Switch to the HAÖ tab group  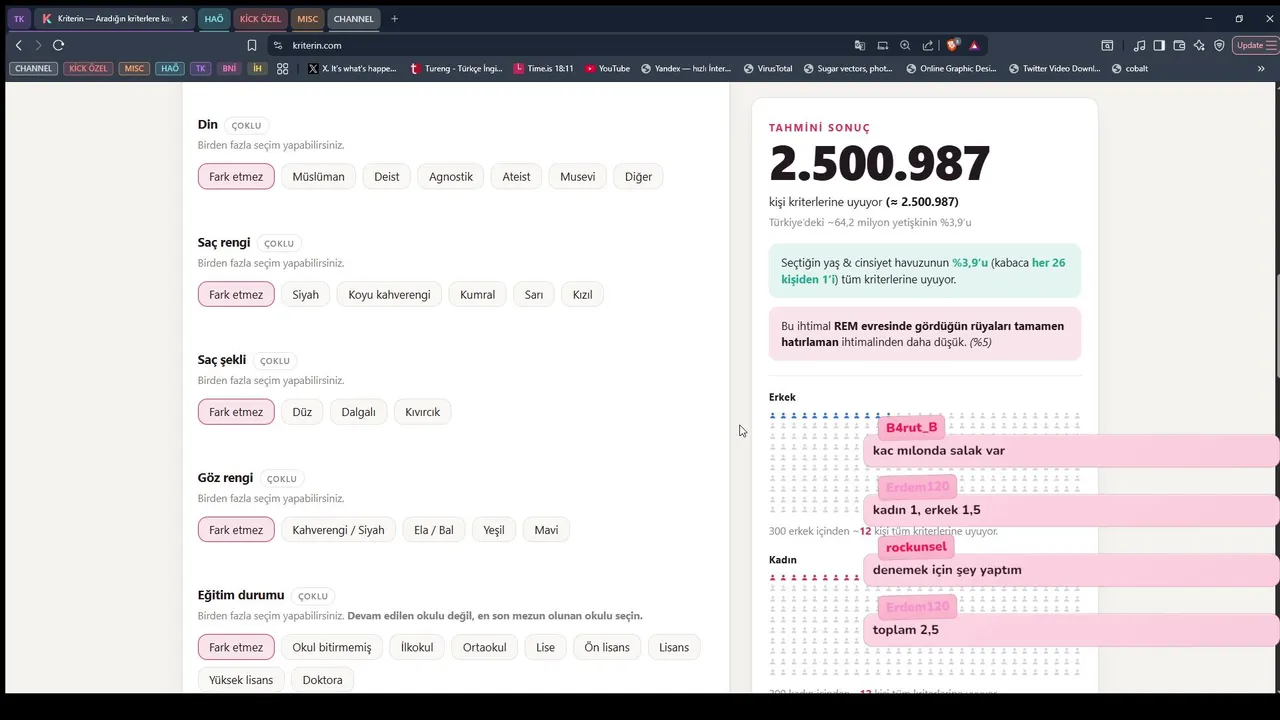(214, 19)
